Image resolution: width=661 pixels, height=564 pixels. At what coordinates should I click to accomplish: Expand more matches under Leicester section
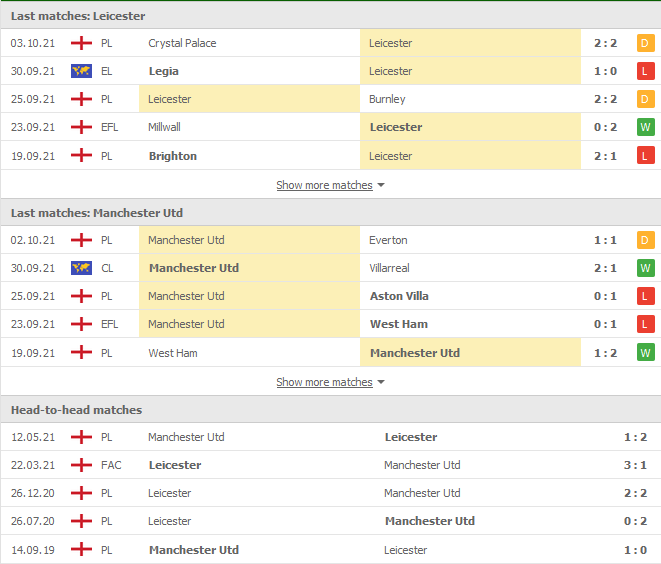(325, 185)
